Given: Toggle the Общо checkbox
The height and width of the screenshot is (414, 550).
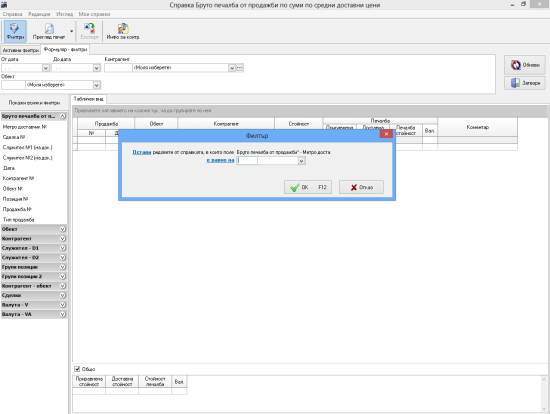Looking at the screenshot, I should 77,369.
